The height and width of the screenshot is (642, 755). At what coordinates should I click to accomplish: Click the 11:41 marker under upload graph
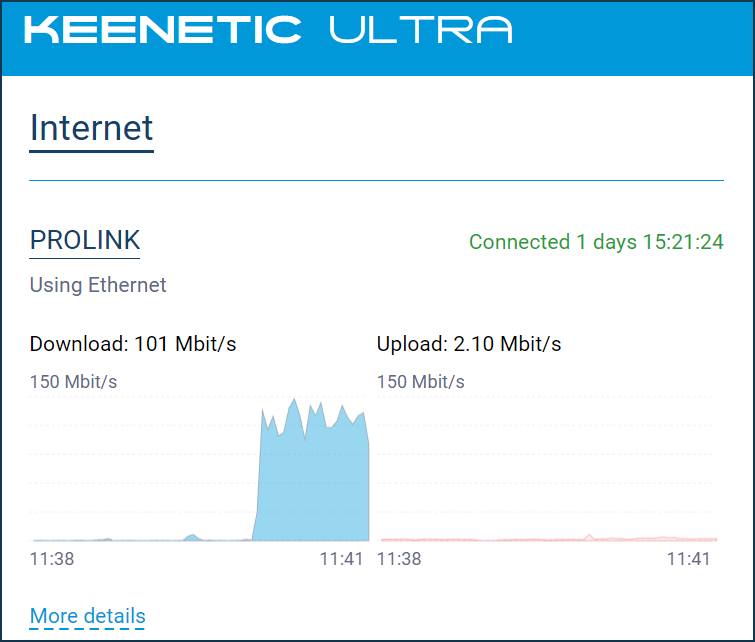pos(689,559)
